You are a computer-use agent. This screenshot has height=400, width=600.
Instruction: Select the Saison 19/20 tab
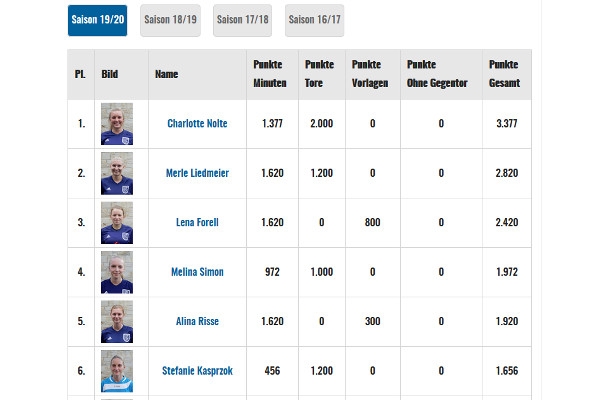(97, 20)
